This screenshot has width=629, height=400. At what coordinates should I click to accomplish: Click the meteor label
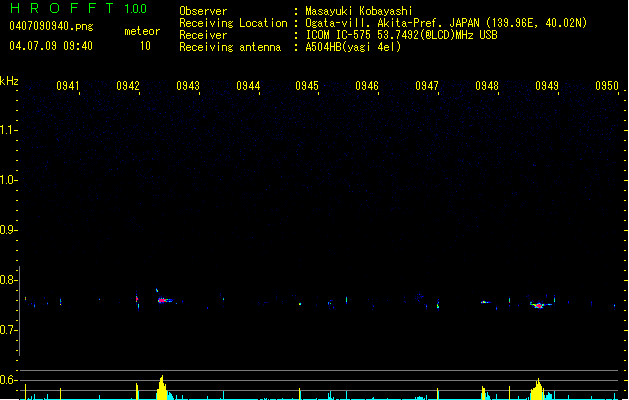coord(142,31)
